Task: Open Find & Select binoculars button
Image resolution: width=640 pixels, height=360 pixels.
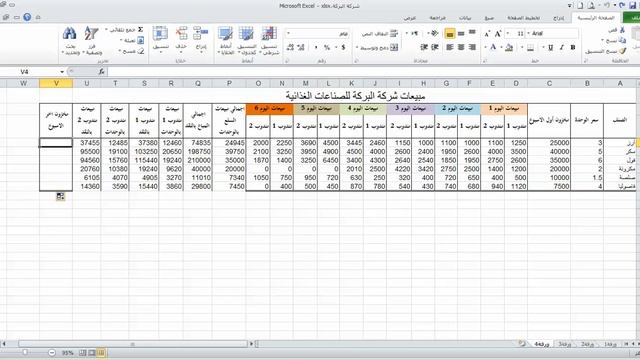Action: 70,41
